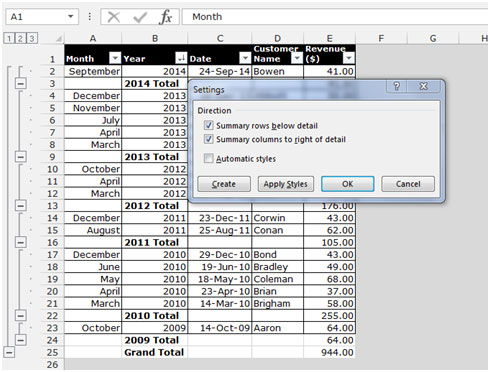Screen dimensions: 490x372
Task: Select the Grand Total cell
Action: [155, 352]
